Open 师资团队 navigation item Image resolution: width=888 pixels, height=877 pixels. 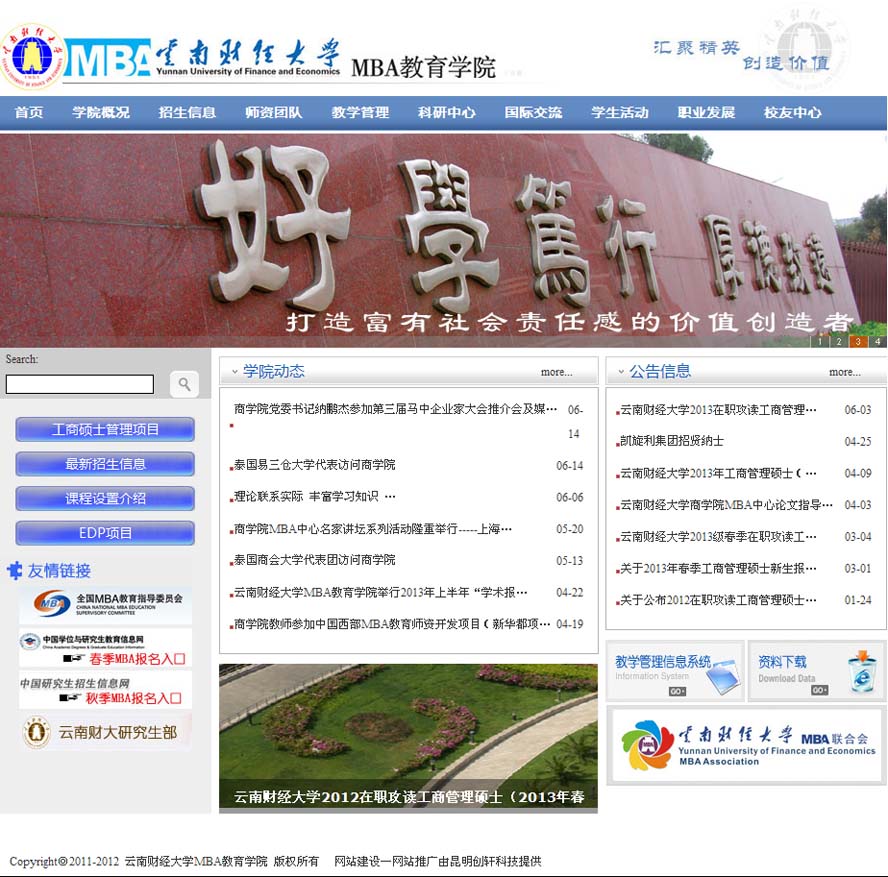[x=274, y=112]
